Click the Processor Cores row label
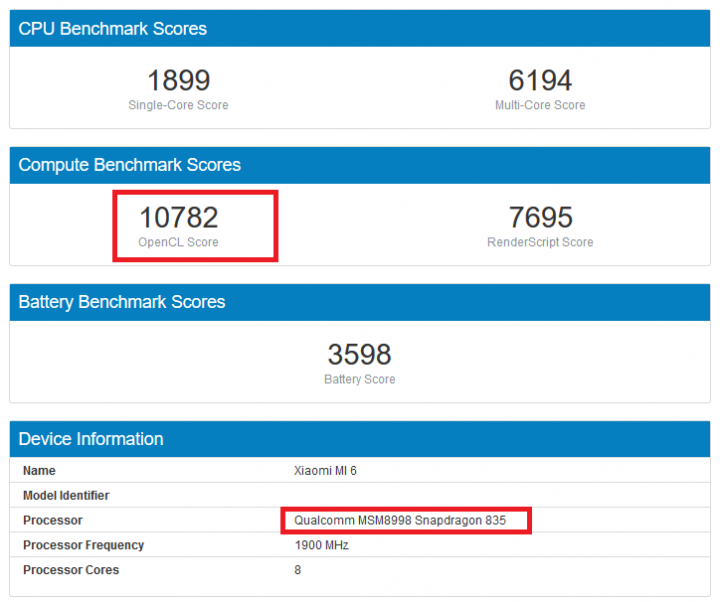Viewport: 720px width, 602px height. [71, 570]
